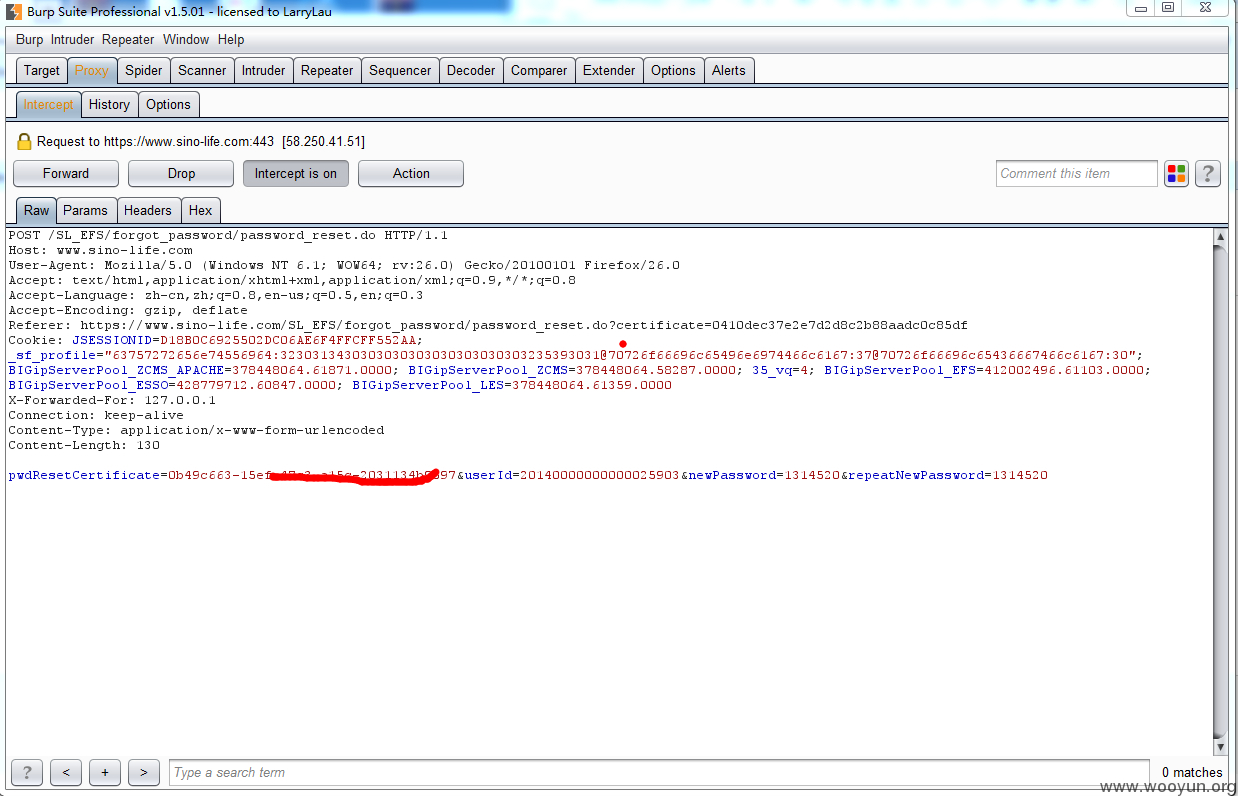1238x796 pixels.
Task: Click the BIGipServerPool_LES cookie entry
Action: coord(512,386)
